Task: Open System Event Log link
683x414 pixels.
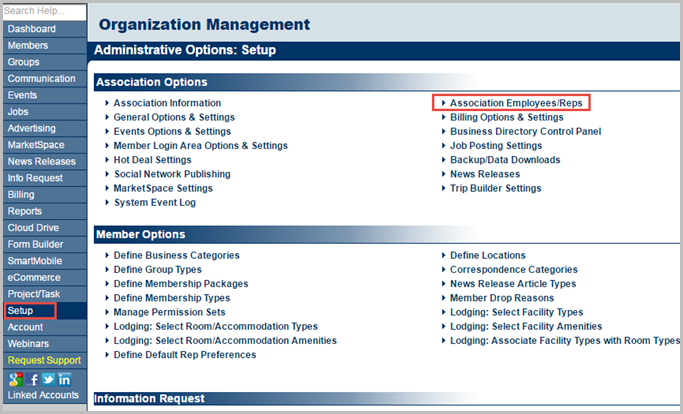Action: (155, 203)
